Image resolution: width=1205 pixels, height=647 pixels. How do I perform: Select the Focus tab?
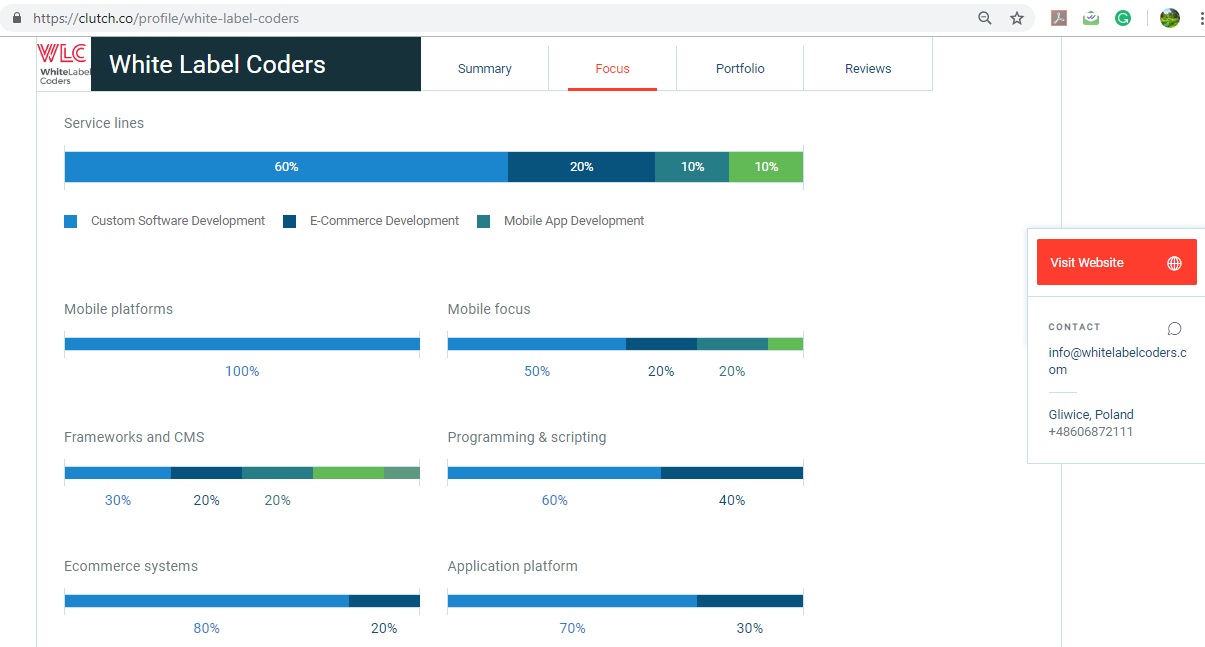point(612,69)
